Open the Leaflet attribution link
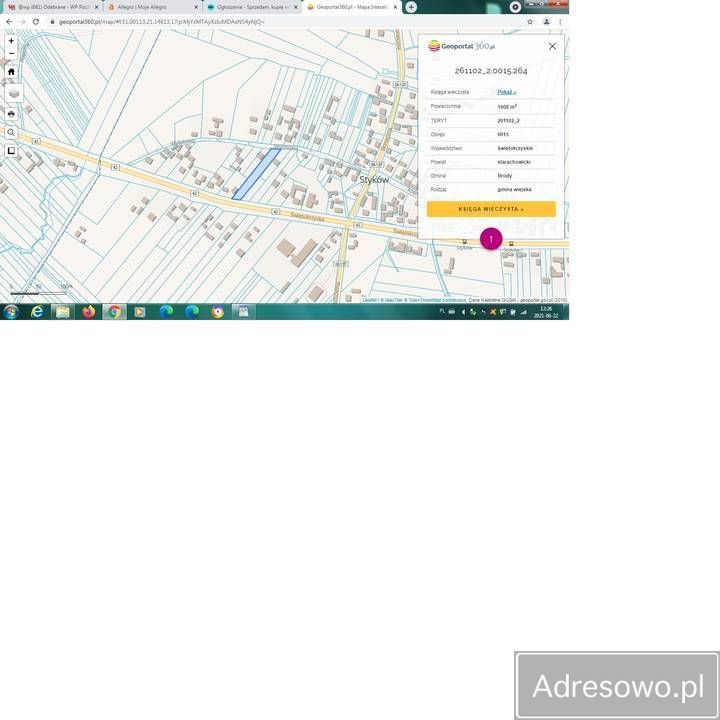The height and width of the screenshot is (720, 720). [x=370, y=300]
